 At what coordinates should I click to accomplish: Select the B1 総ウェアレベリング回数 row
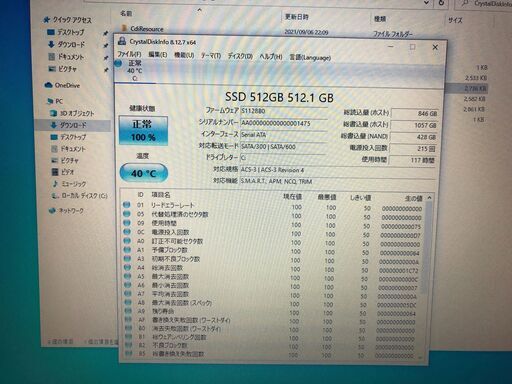270,337
